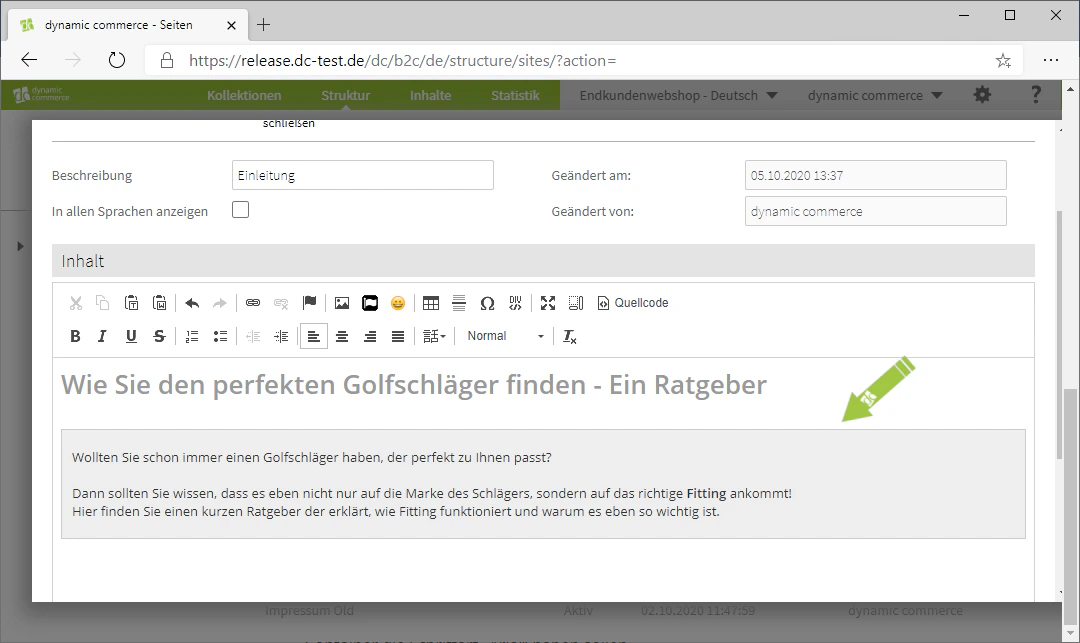1080x643 pixels.
Task: Paste from Word icon
Action: [x=160, y=303]
